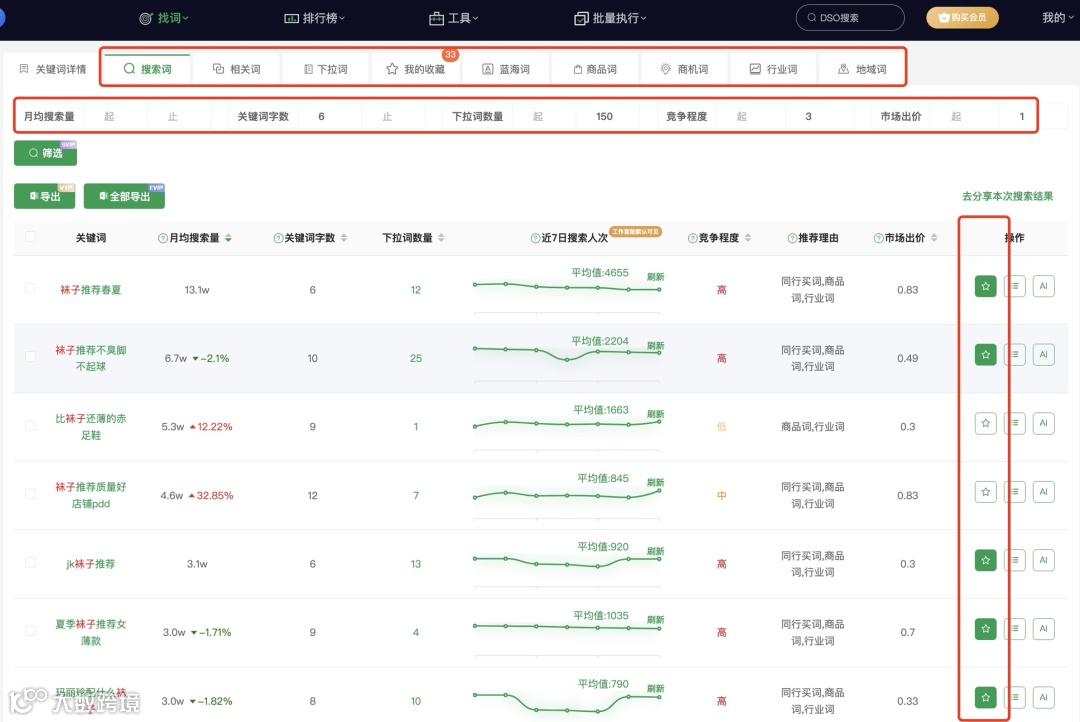This screenshot has height=722, width=1080.
Task: Refresh 7-day search chart for jk袜子推荐
Action: point(655,551)
